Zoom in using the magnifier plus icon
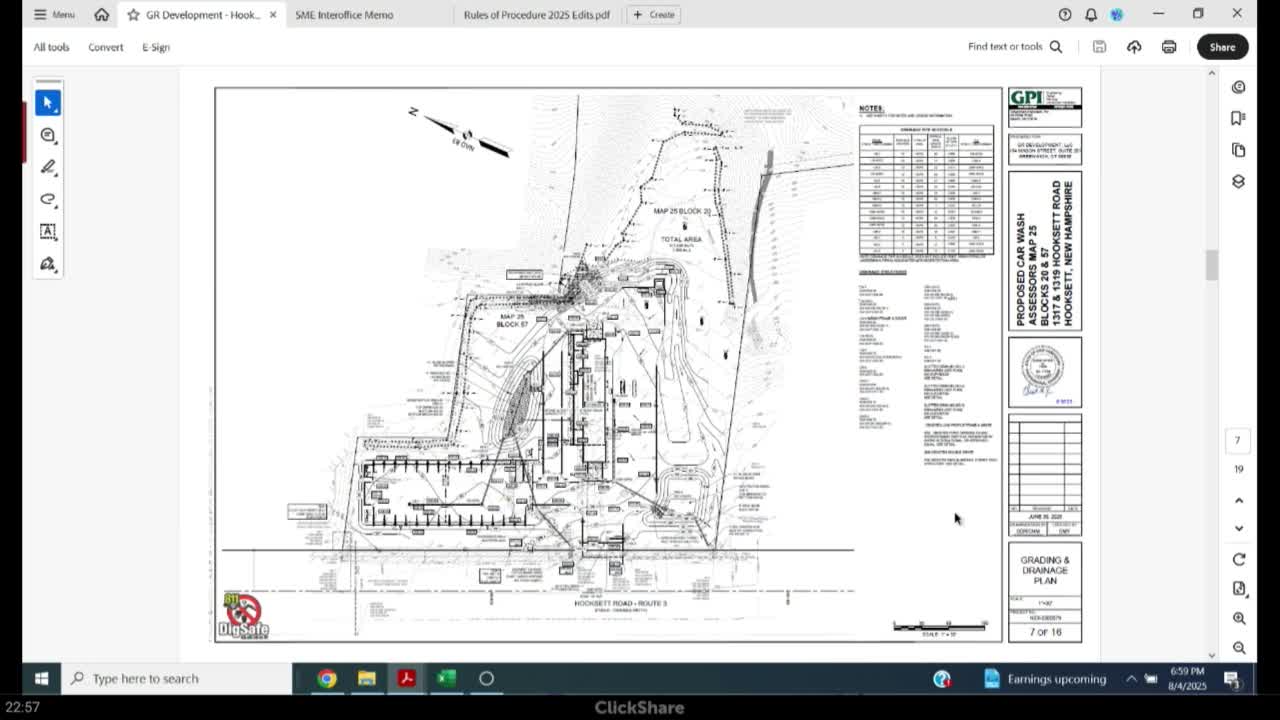The image size is (1280, 720). (1239, 618)
